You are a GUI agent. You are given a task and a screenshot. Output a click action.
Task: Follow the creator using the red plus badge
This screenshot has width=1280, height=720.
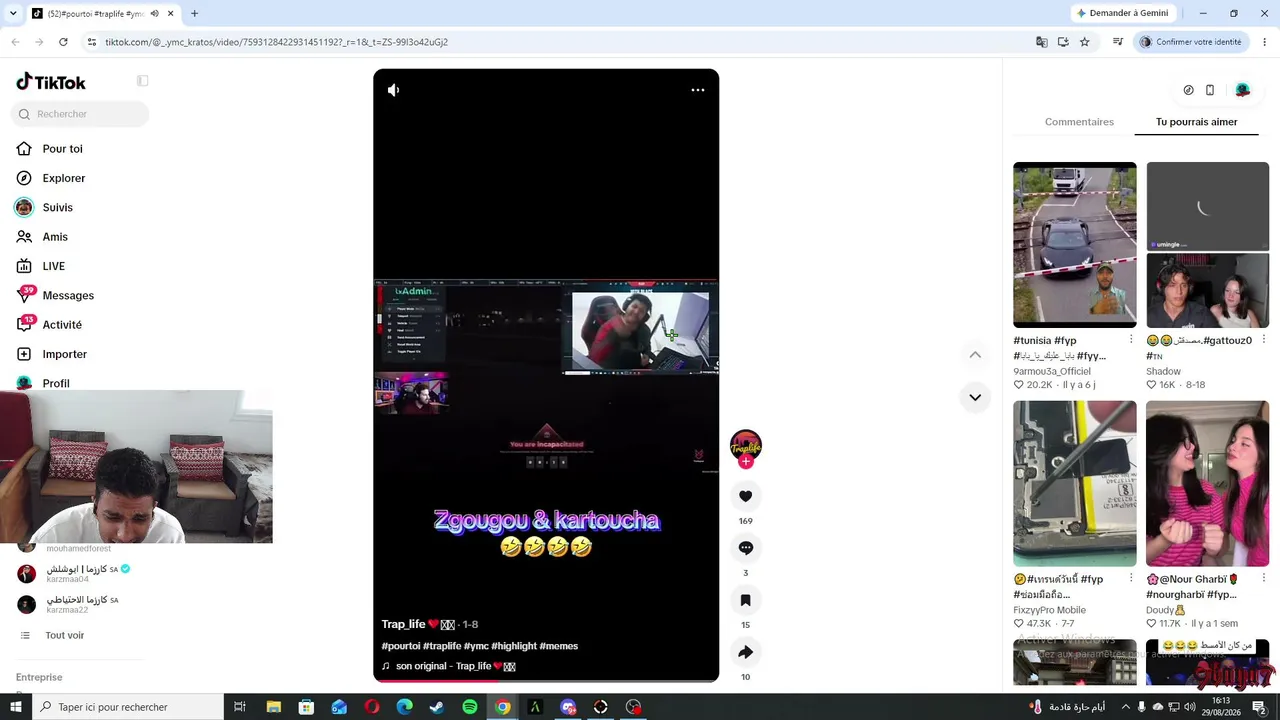coord(745,462)
